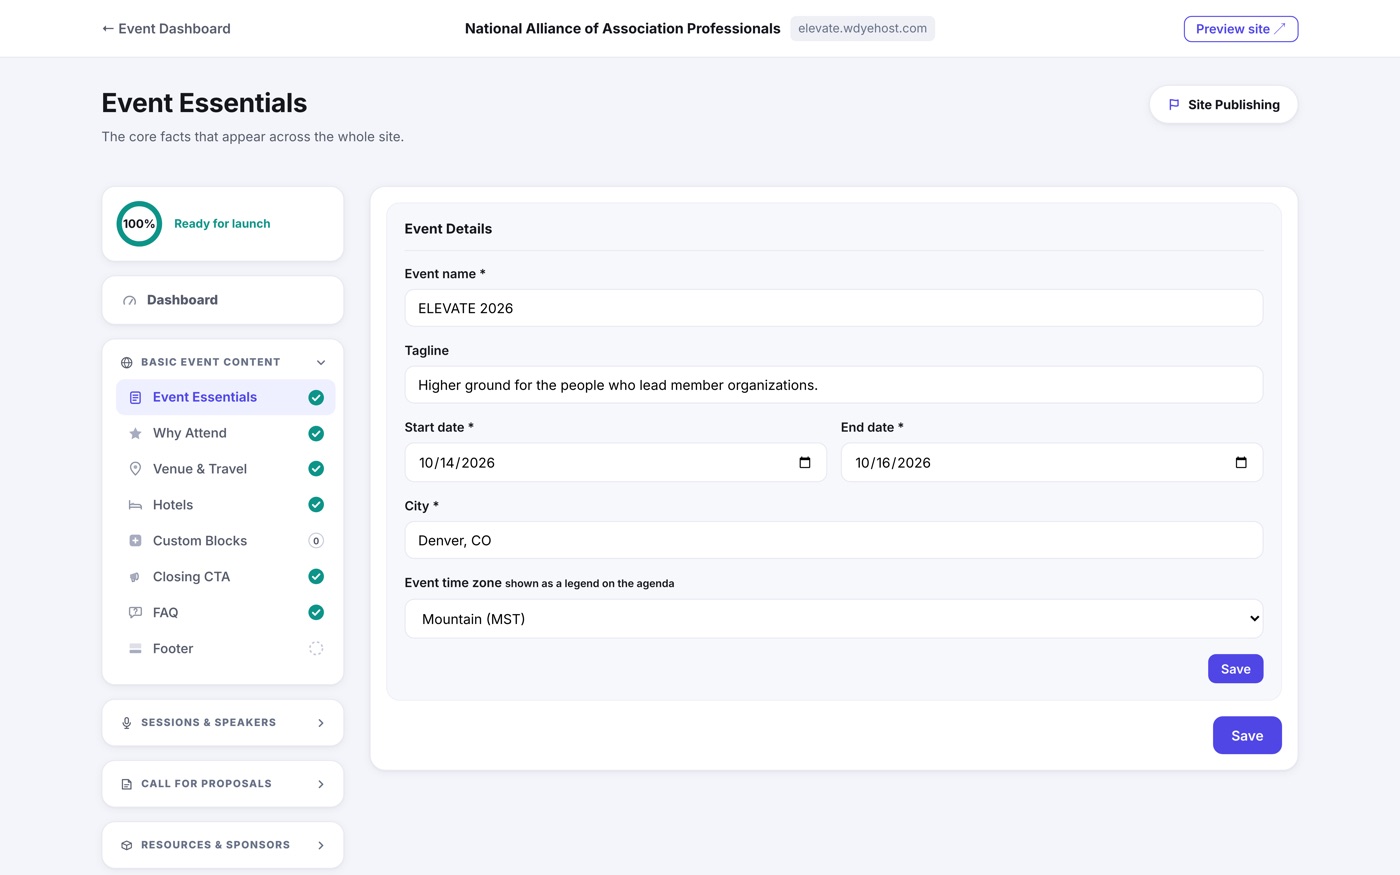This screenshot has height=875, width=1400.
Task: Open the End date calendar picker icon
Action: (1241, 462)
